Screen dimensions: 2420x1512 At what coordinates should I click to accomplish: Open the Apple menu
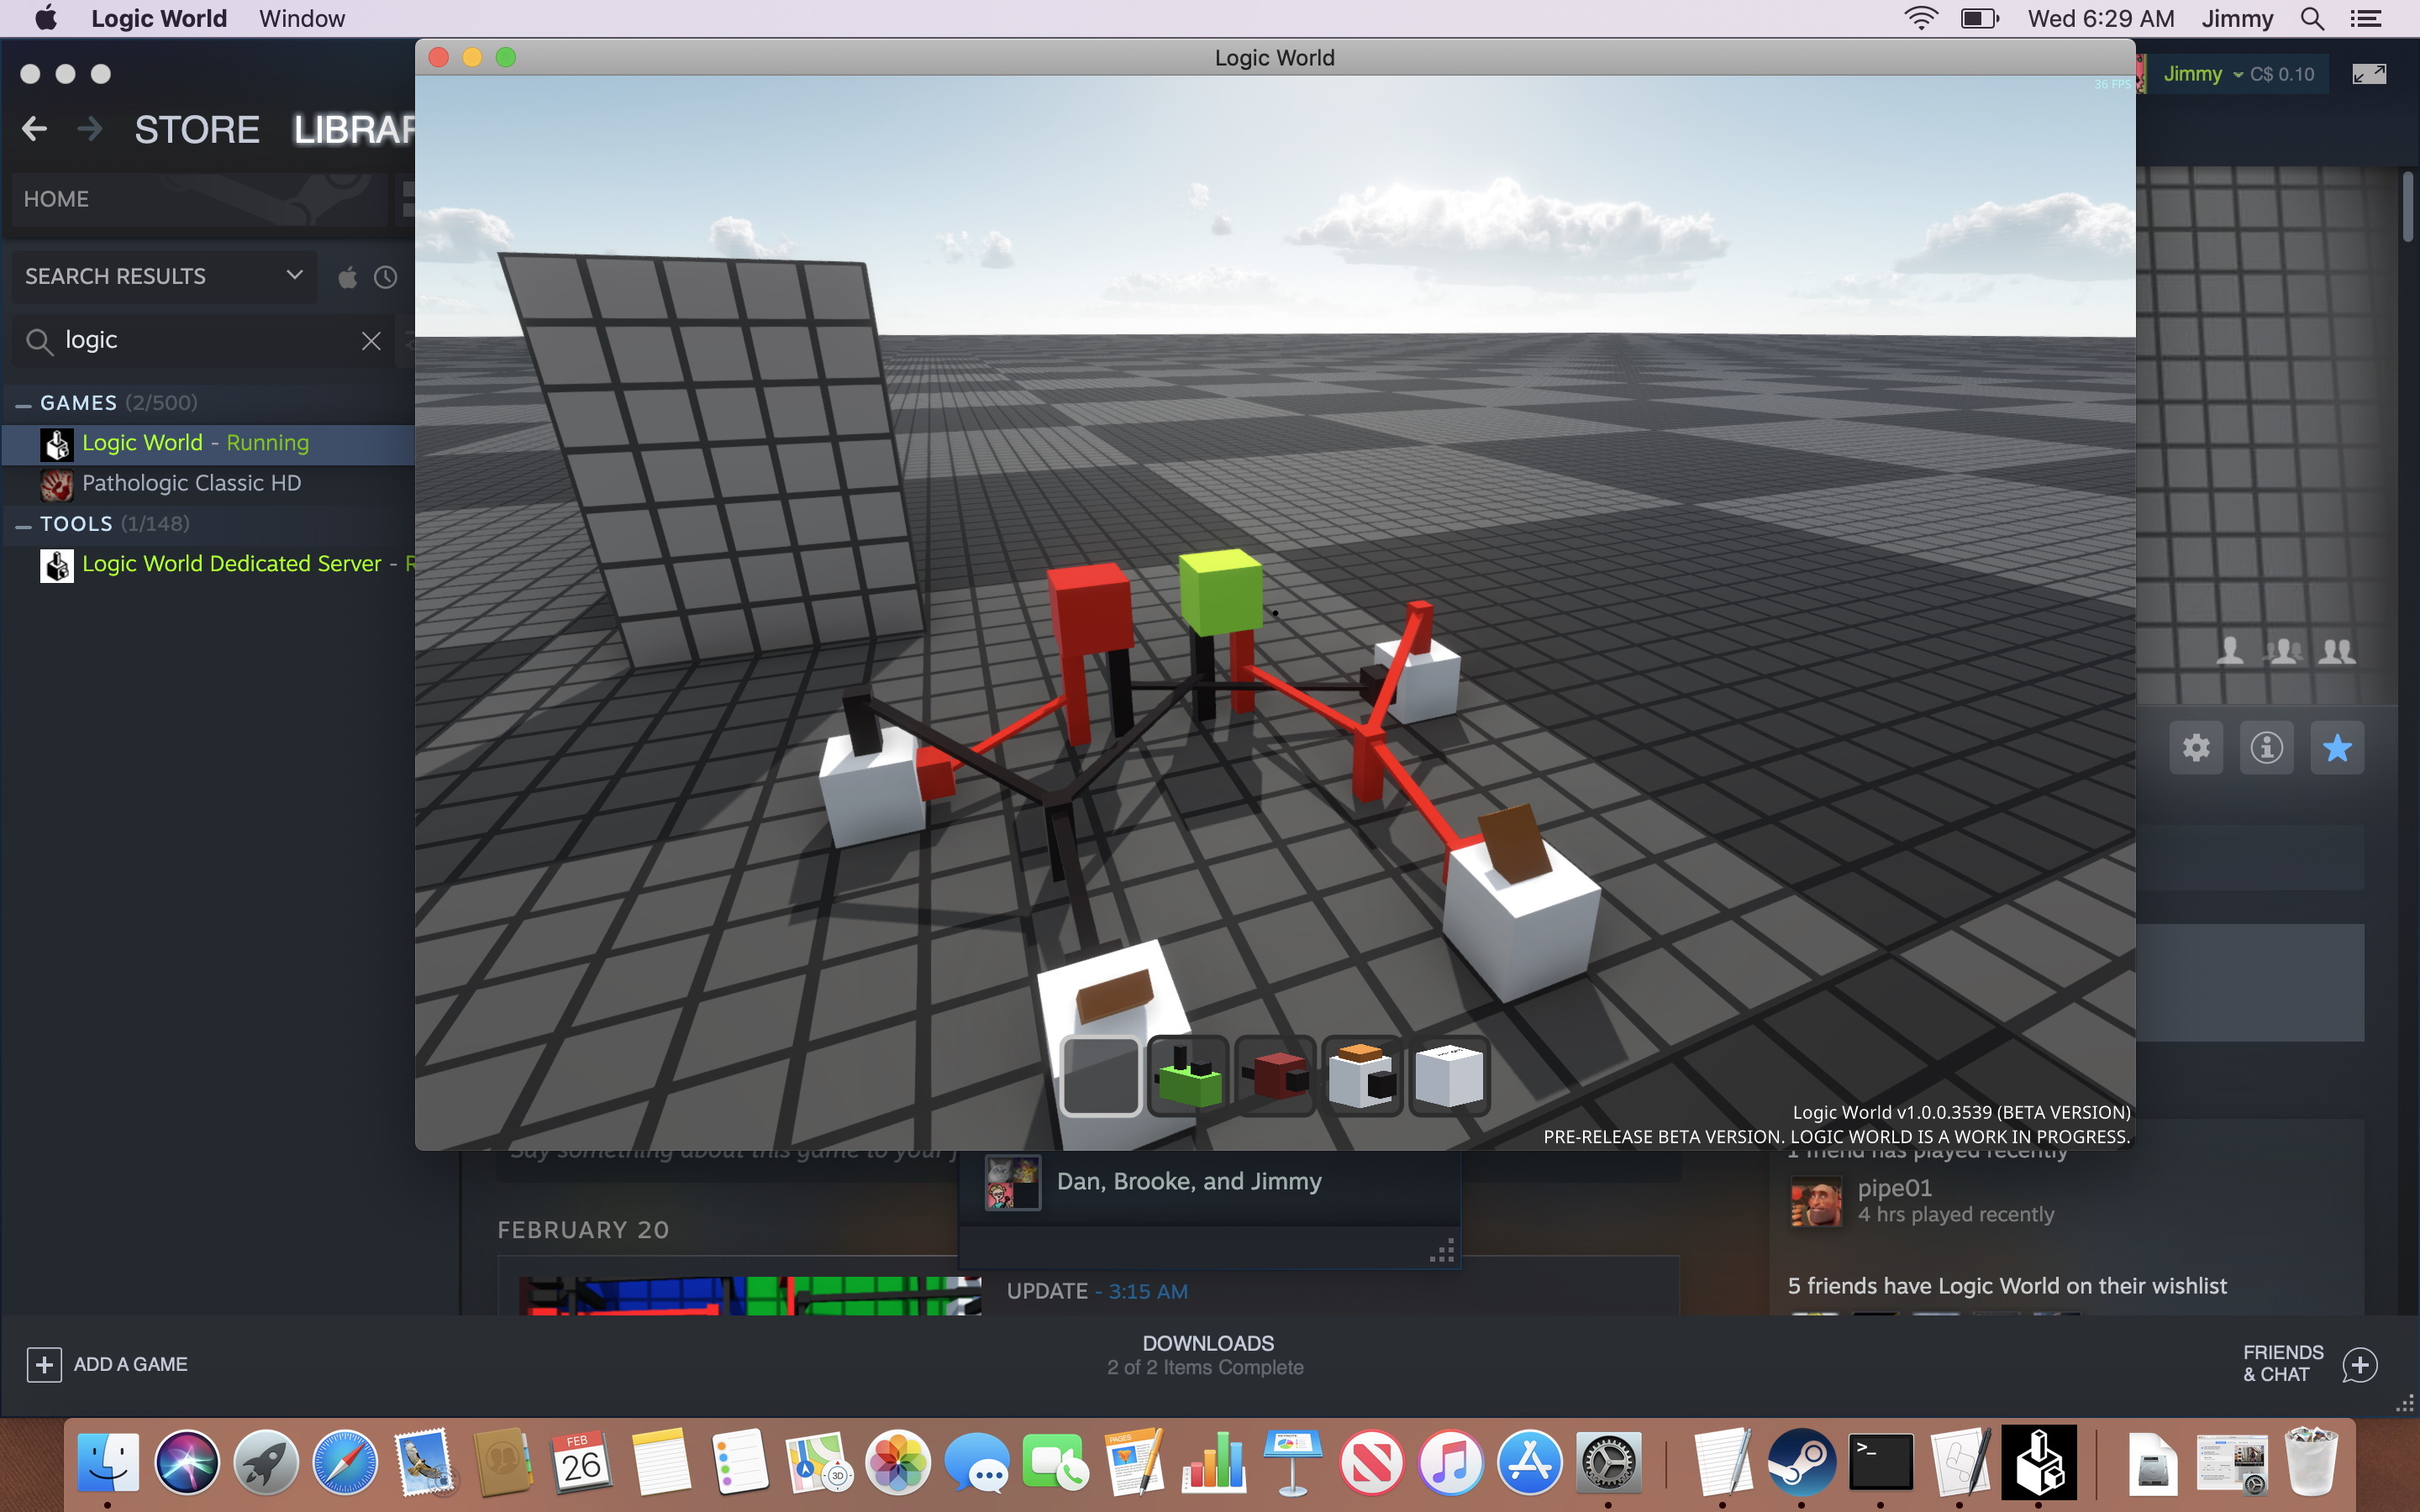point(46,19)
